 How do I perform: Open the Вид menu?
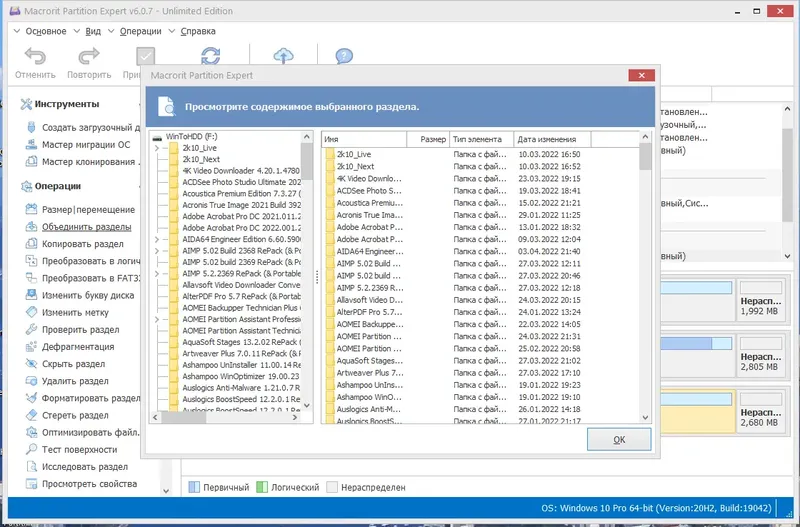coord(93,31)
